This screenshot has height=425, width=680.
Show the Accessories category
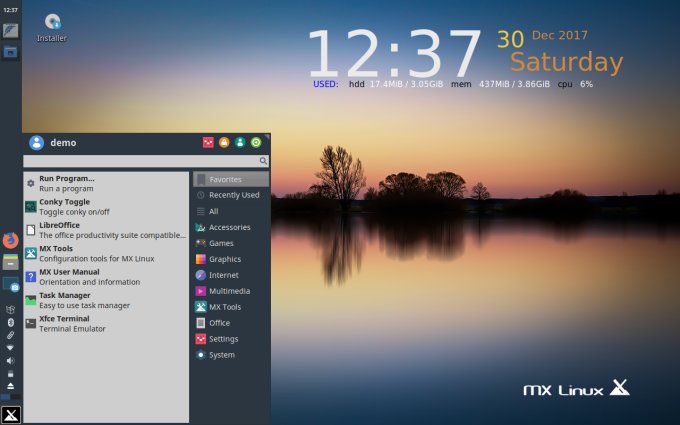pos(229,227)
